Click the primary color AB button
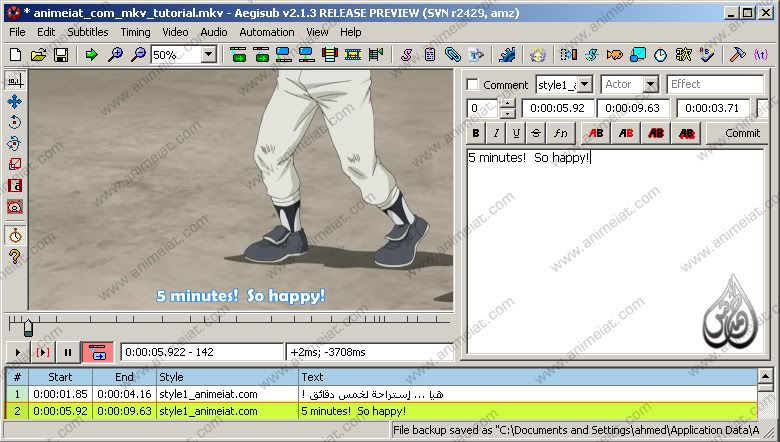The image size is (780, 442). tap(596, 133)
